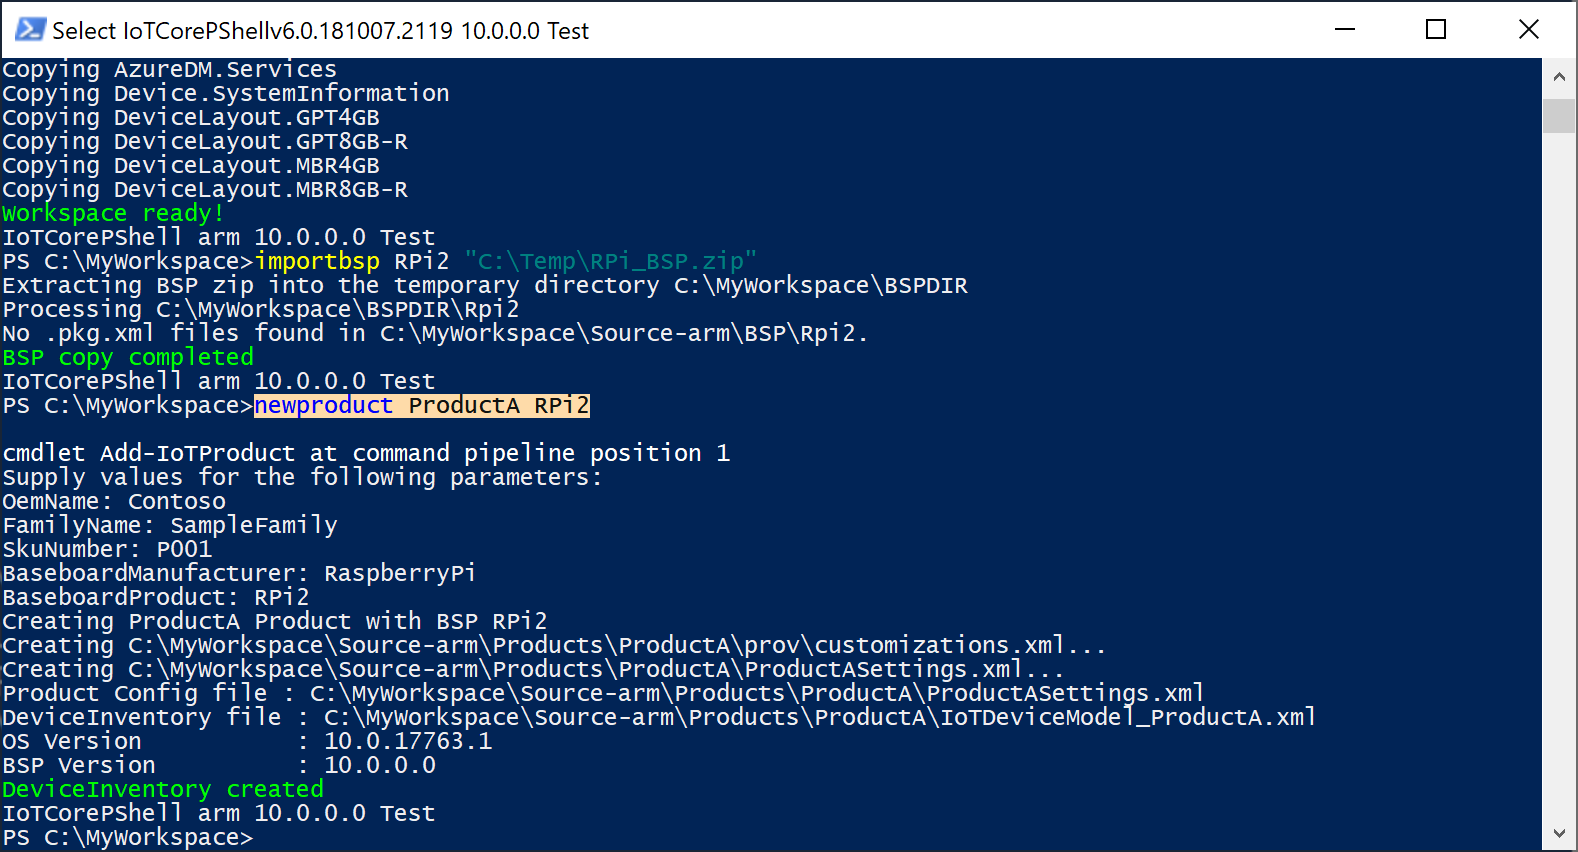Click the 'Creating ...ProductASettings.xml...' line
Viewport: 1578px width, 852px height.
(x=533, y=669)
